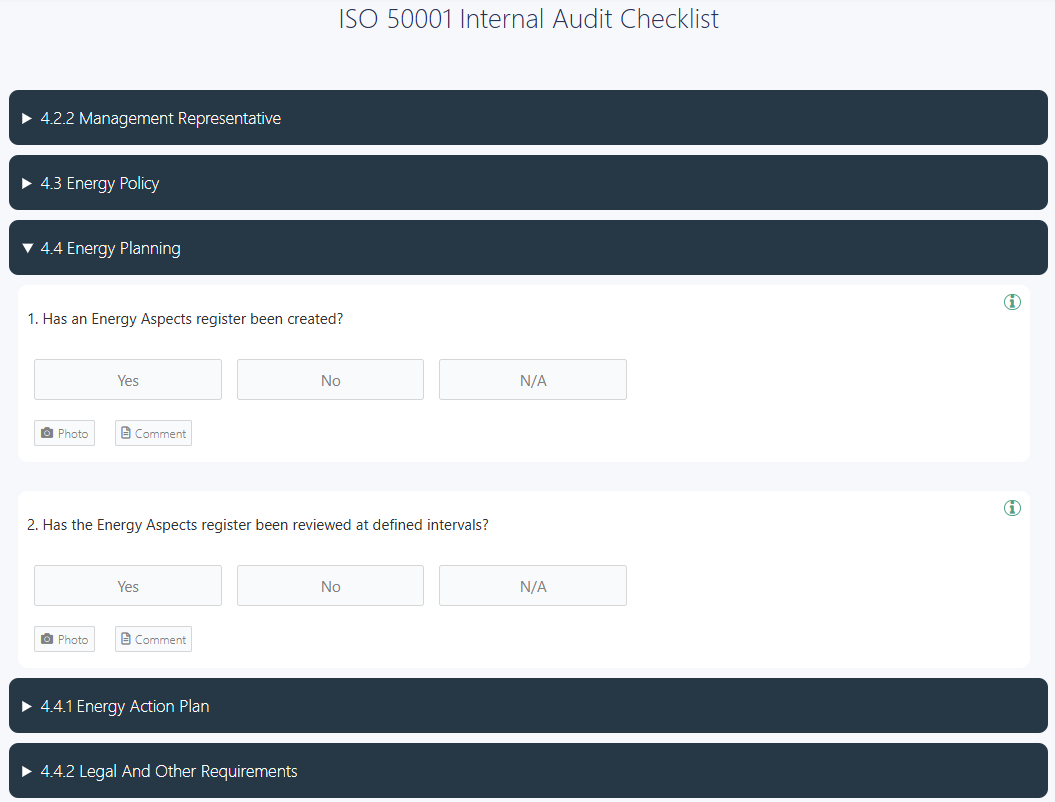1055x802 pixels.
Task: Open info icon for Energy Aspects register created question
Action: pos(1012,302)
